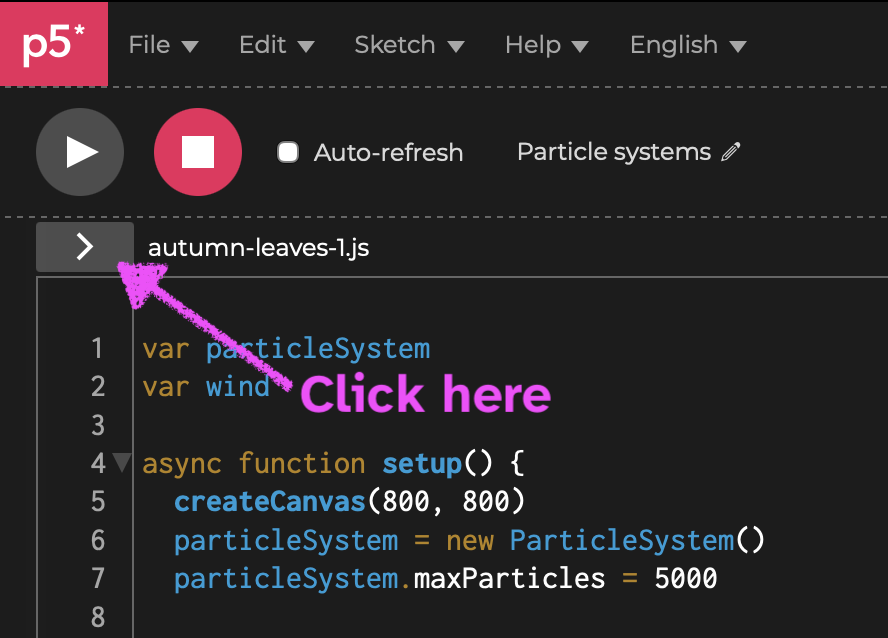This screenshot has width=888, height=638.
Task: Expand the sidebar file list chevron
Action: pyautogui.click(x=85, y=247)
